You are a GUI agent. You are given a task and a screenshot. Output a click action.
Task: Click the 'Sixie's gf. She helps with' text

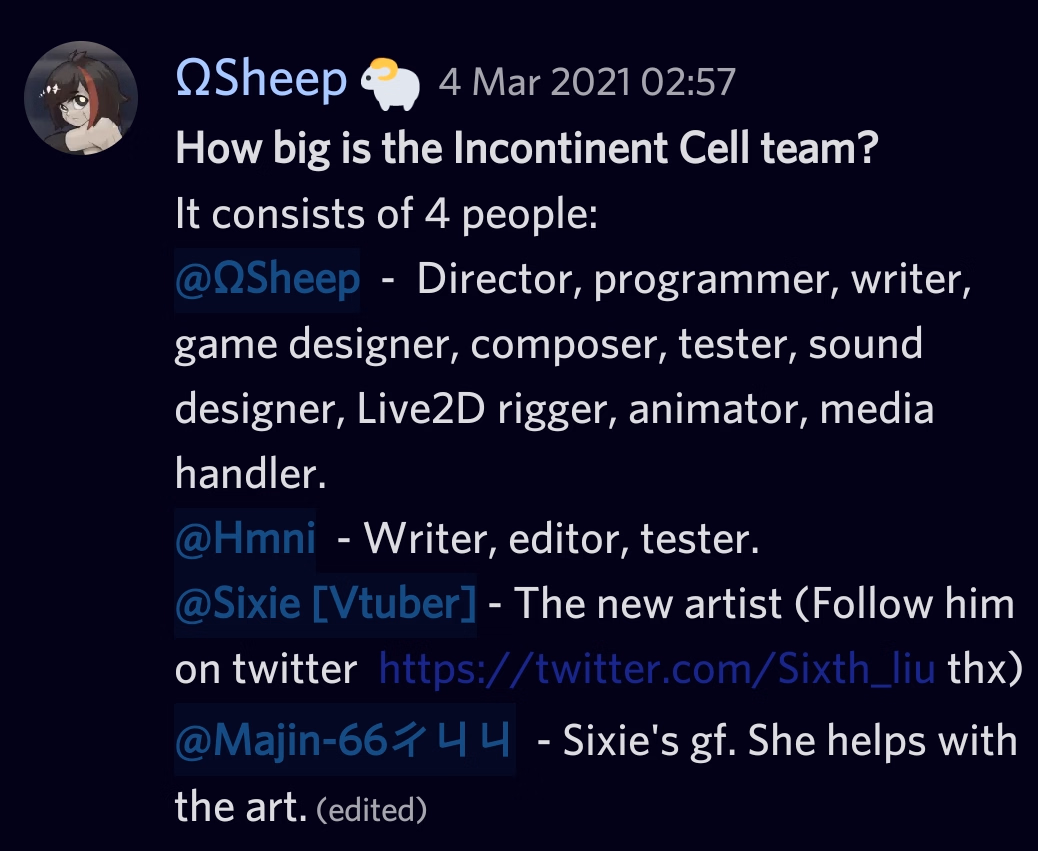click(x=776, y=742)
